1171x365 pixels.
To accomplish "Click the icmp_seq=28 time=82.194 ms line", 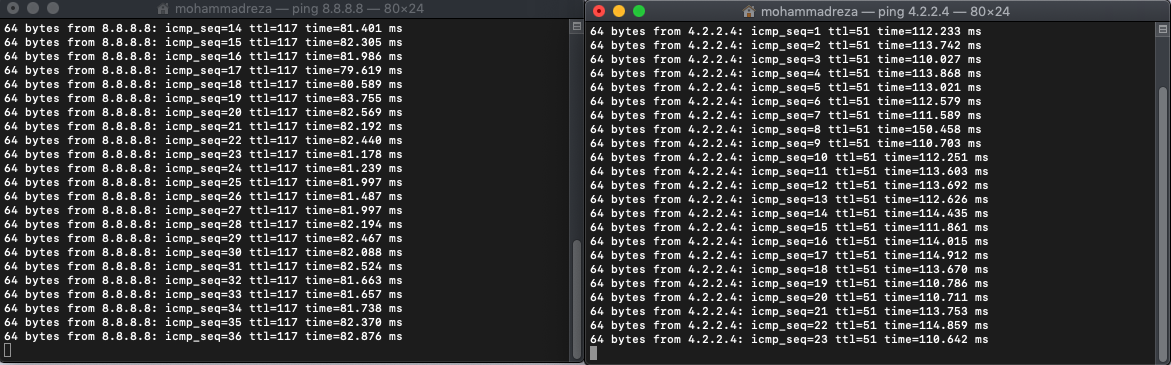I will coord(203,225).
